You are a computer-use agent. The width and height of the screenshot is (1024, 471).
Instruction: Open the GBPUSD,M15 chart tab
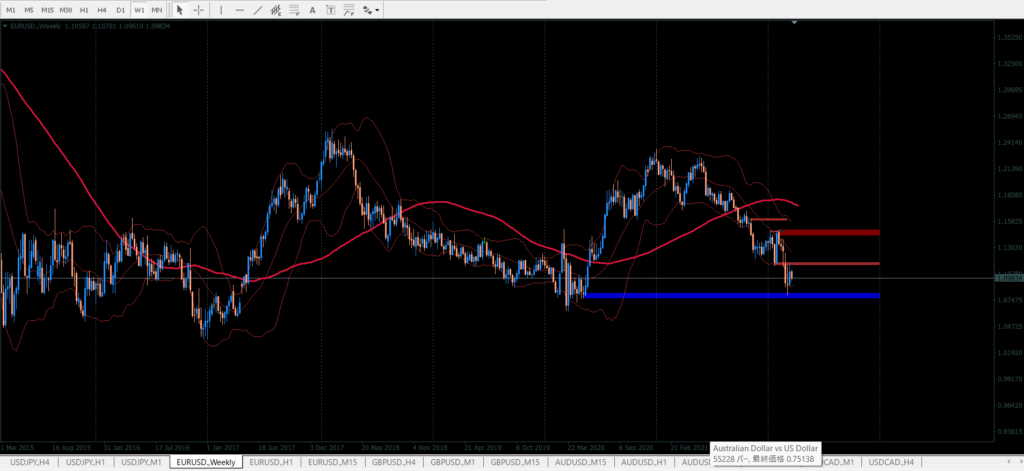[516, 462]
